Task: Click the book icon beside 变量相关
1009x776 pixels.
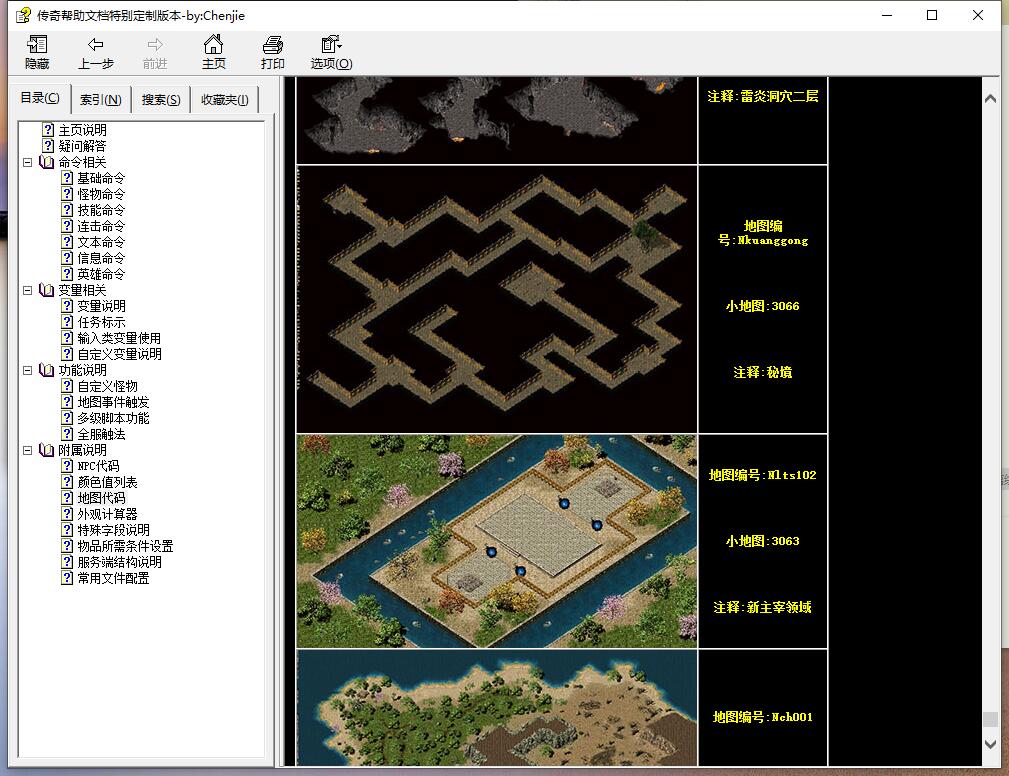Action: [46, 290]
